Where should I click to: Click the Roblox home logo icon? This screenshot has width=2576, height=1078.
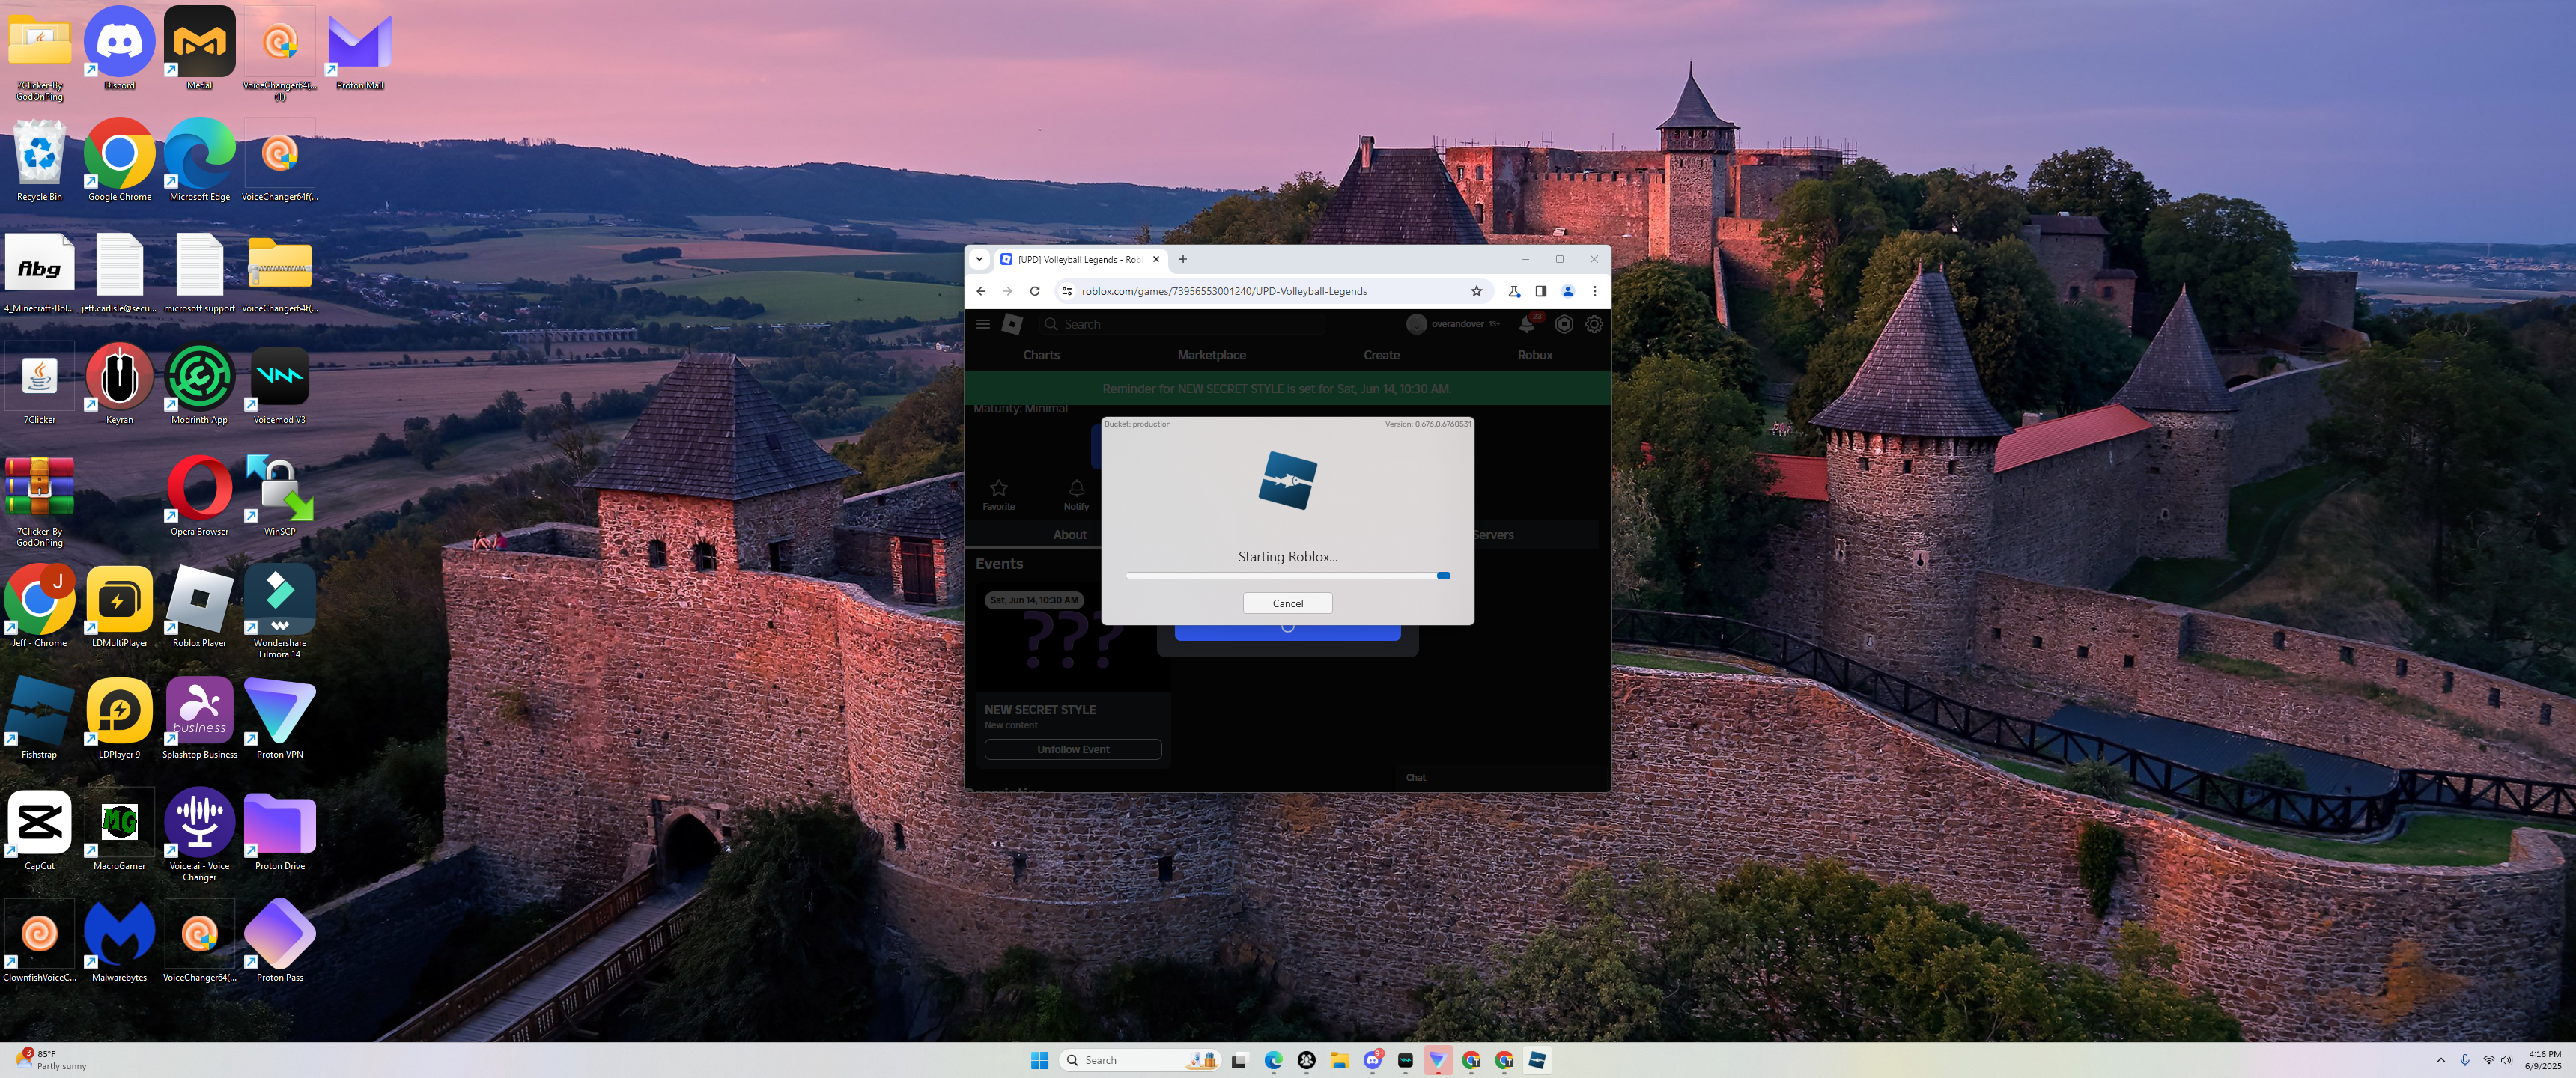click(1012, 324)
